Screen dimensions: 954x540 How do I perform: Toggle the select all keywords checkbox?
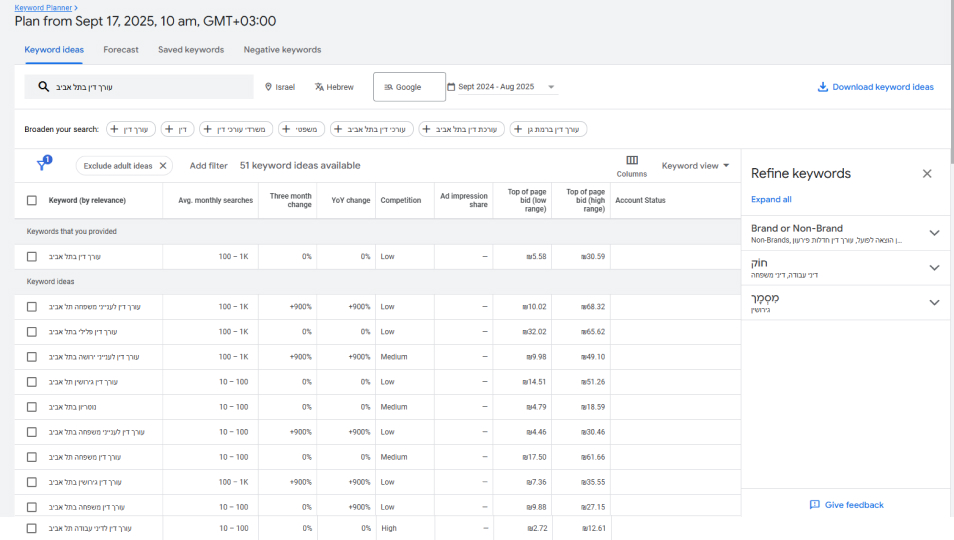pyautogui.click(x=32, y=200)
